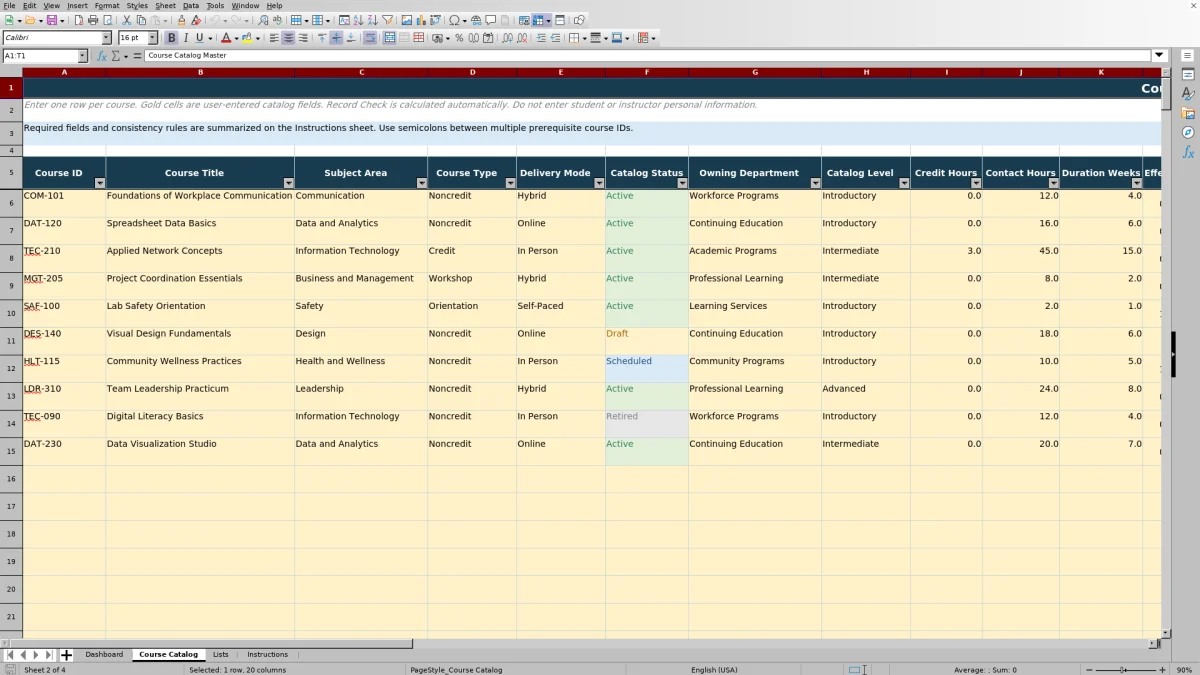The height and width of the screenshot is (675, 1200).
Task: Toggle Bold formatting
Action: coord(171,38)
